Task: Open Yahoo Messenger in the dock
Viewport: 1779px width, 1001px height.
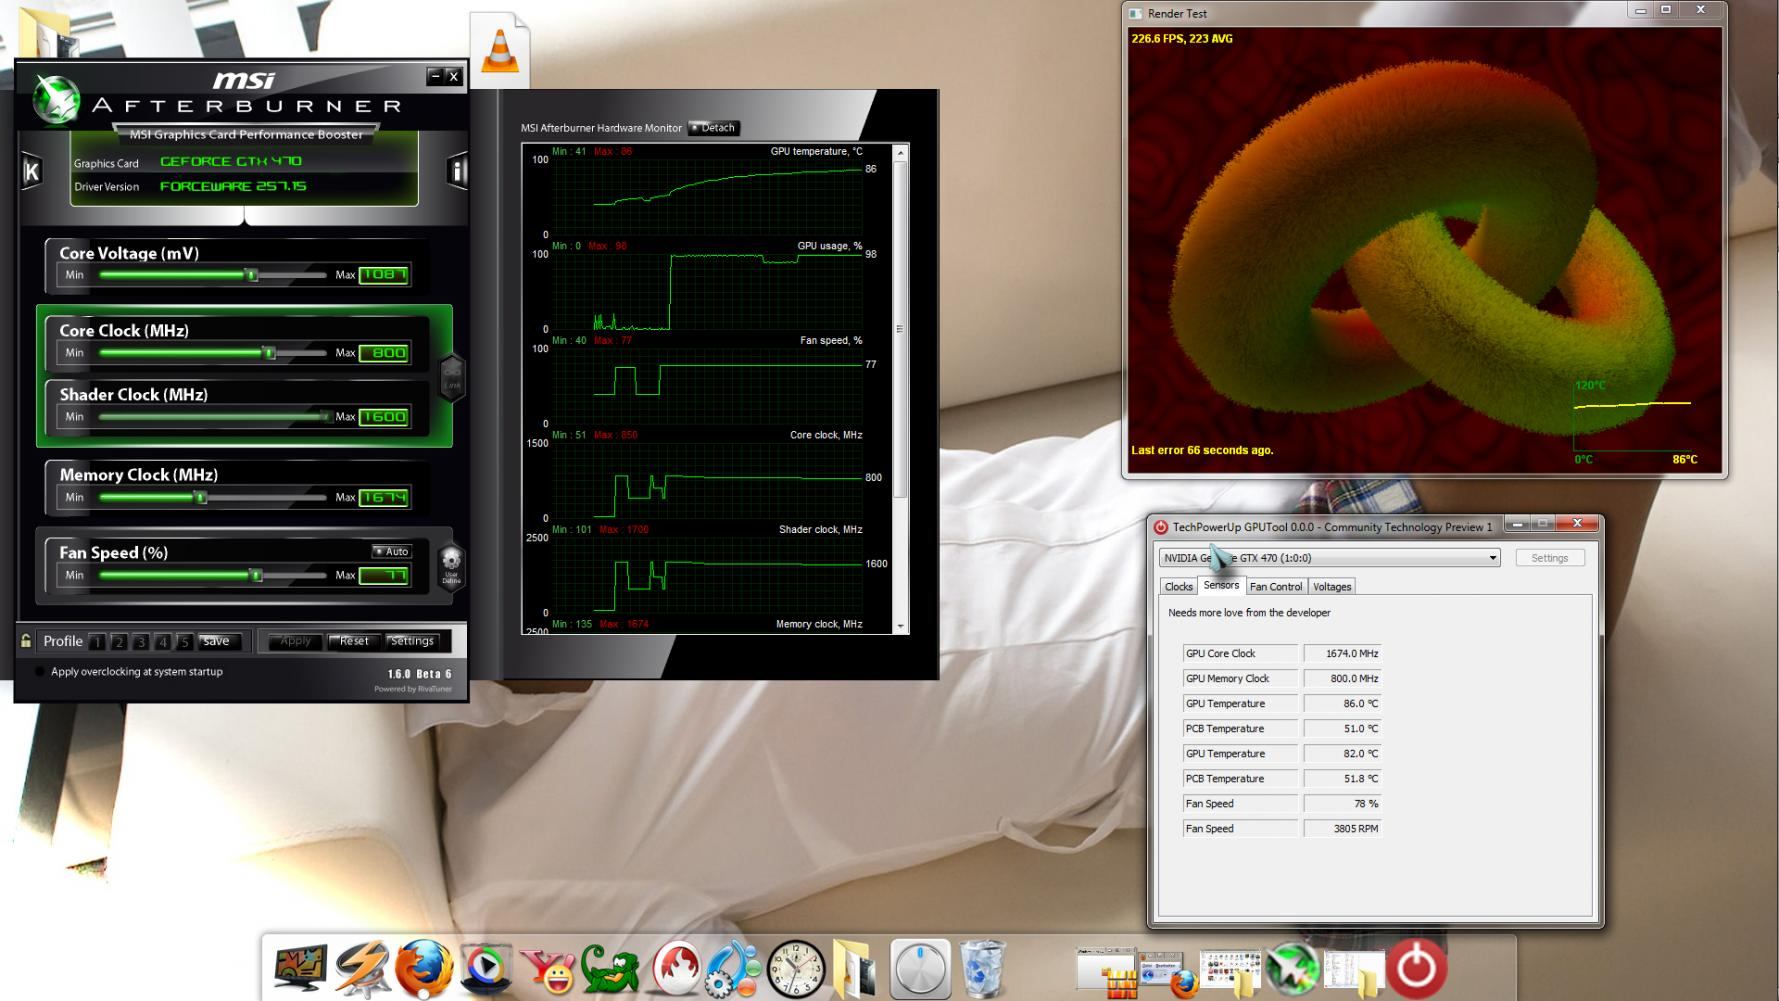Action: click(x=548, y=968)
